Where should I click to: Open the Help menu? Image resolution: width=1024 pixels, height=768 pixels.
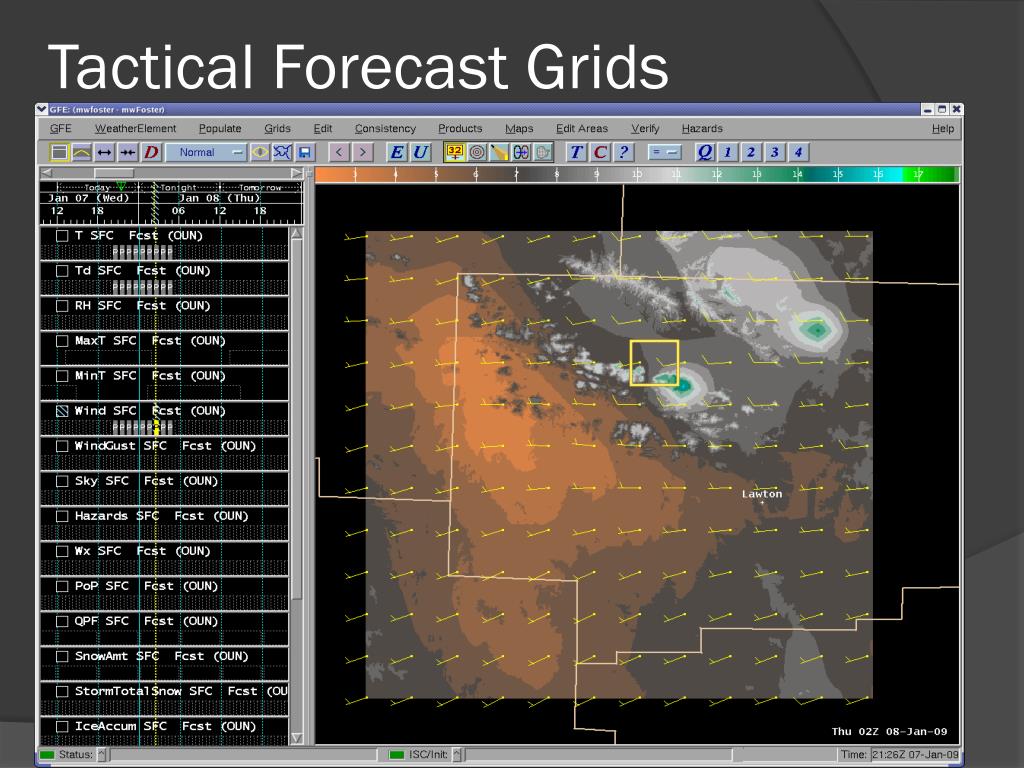pyautogui.click(x=943, y=129)
